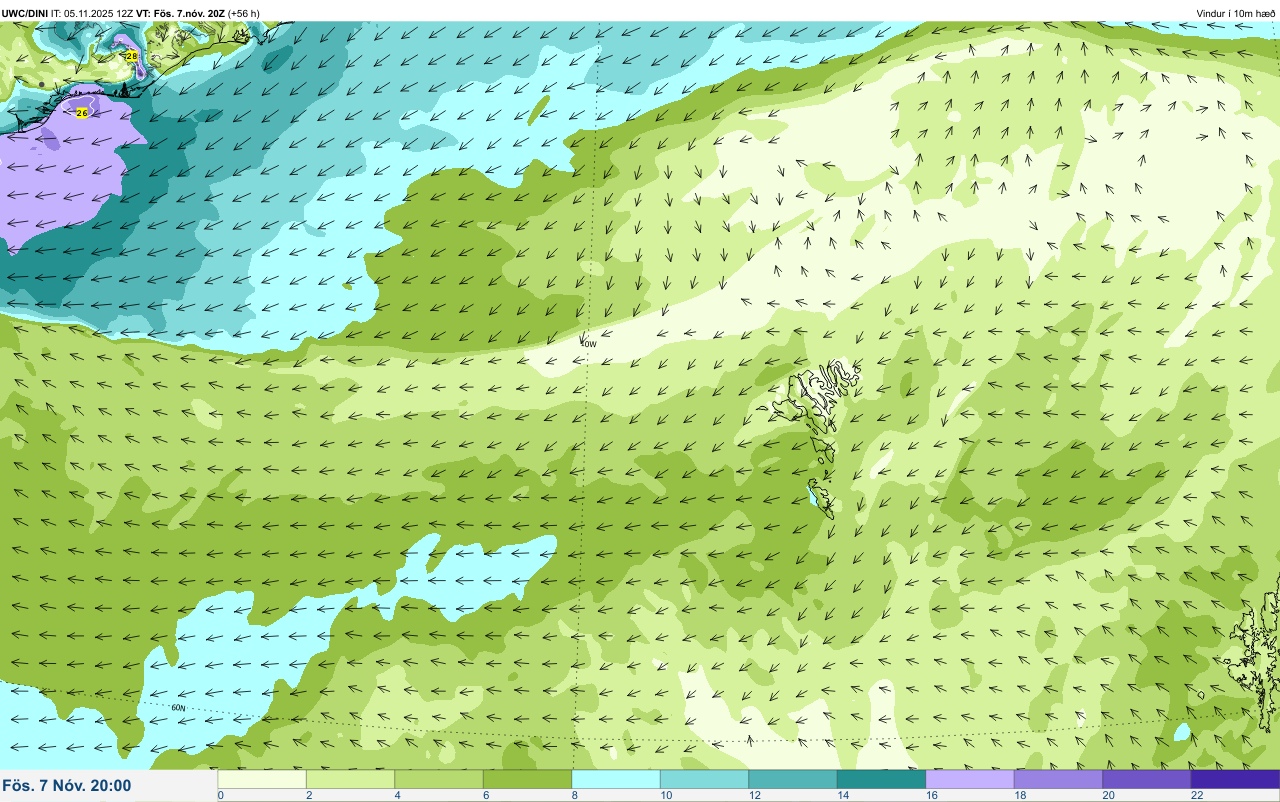Viewport: 1280px width, 802px height.
Task: Click the '(+56 h)' forecast offset text
Action: click(244, 13)
